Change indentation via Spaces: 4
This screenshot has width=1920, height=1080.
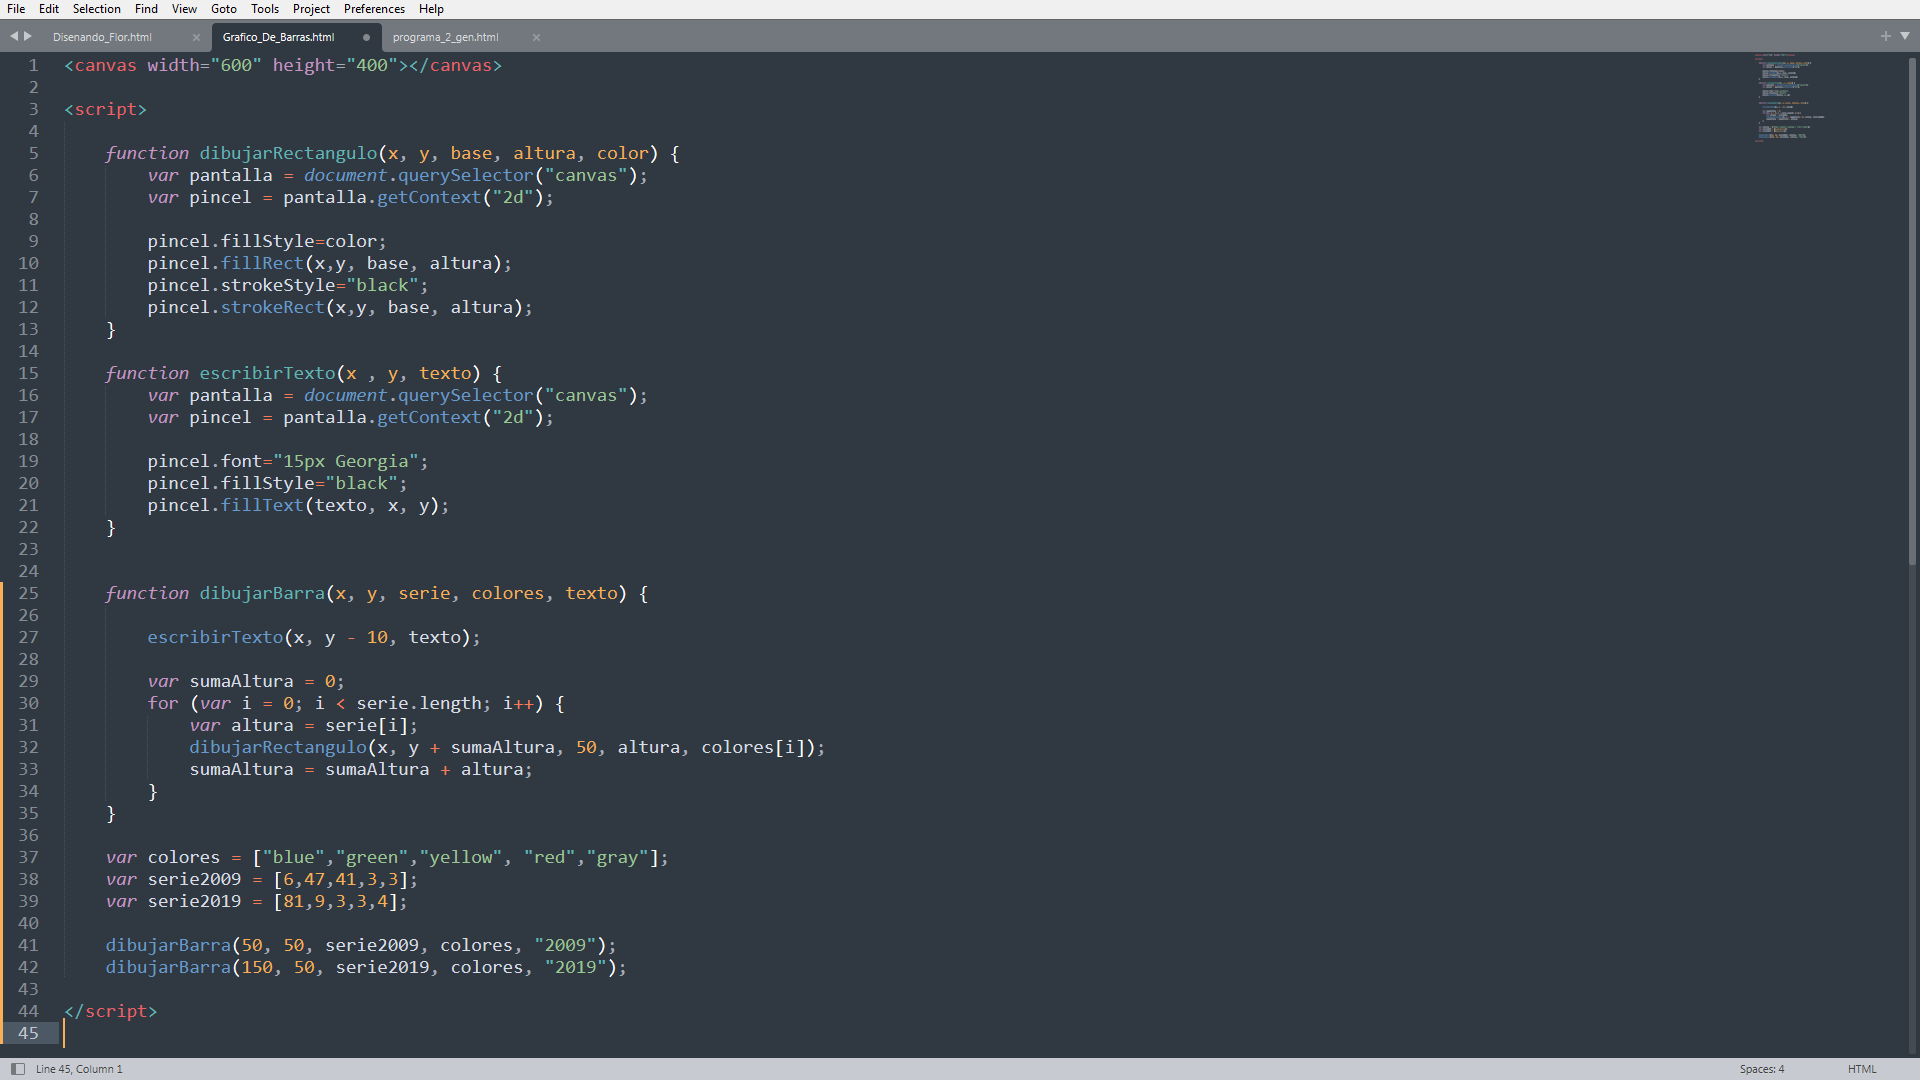click(x=1761, y=1069)
